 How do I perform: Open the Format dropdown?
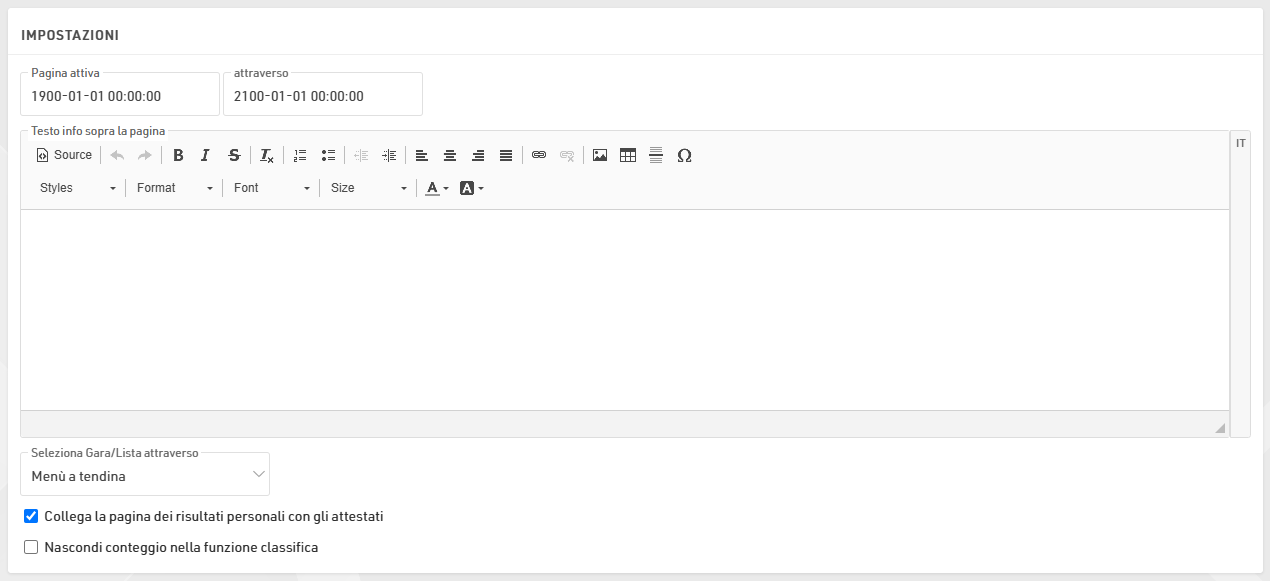(175, 188)
